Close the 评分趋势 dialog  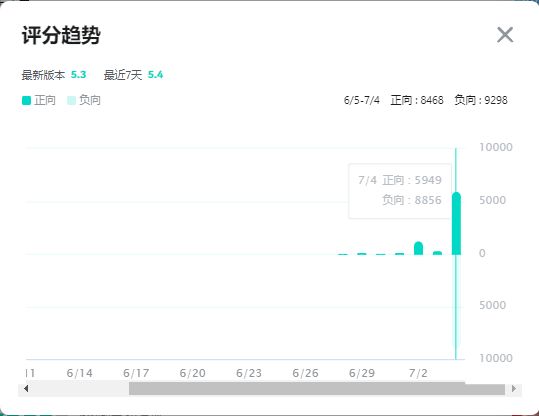(x=505, y=35)
